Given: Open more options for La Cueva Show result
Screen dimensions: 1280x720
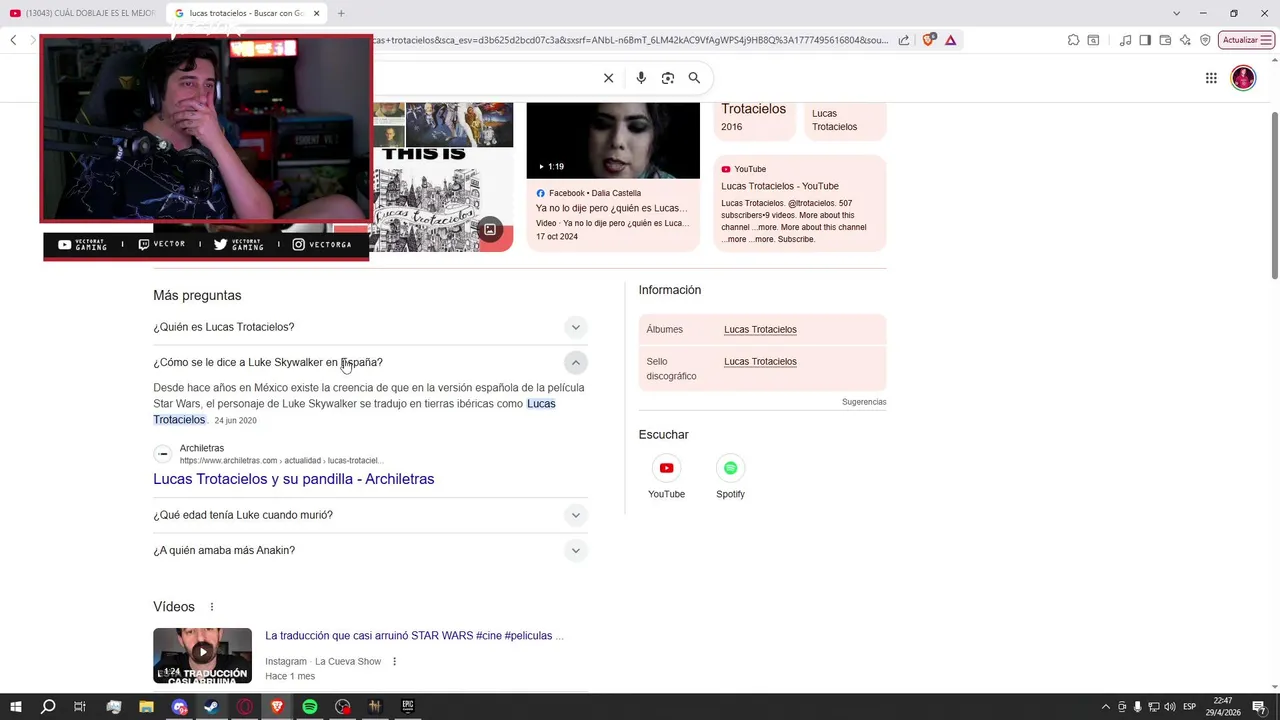Looking at the screenshot, I should pos(395,661).
